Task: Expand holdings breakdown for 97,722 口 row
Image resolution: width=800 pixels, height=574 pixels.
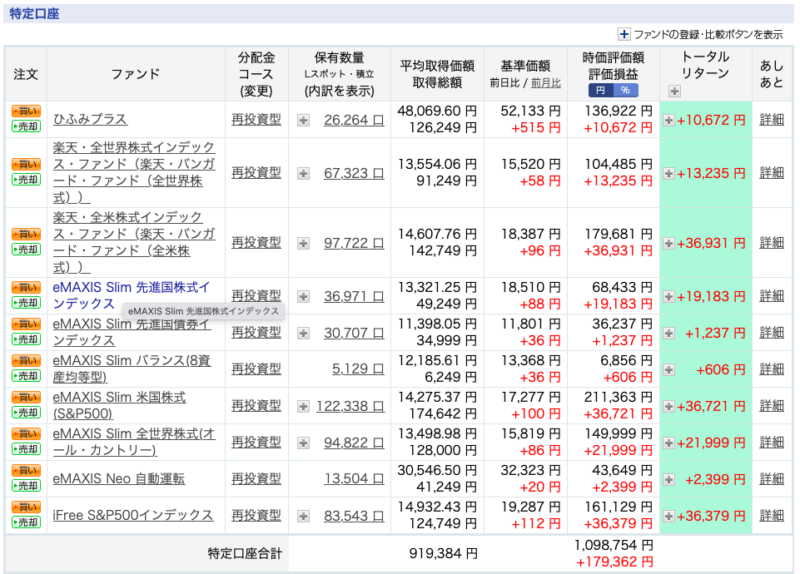Action: tap(304, 243)
